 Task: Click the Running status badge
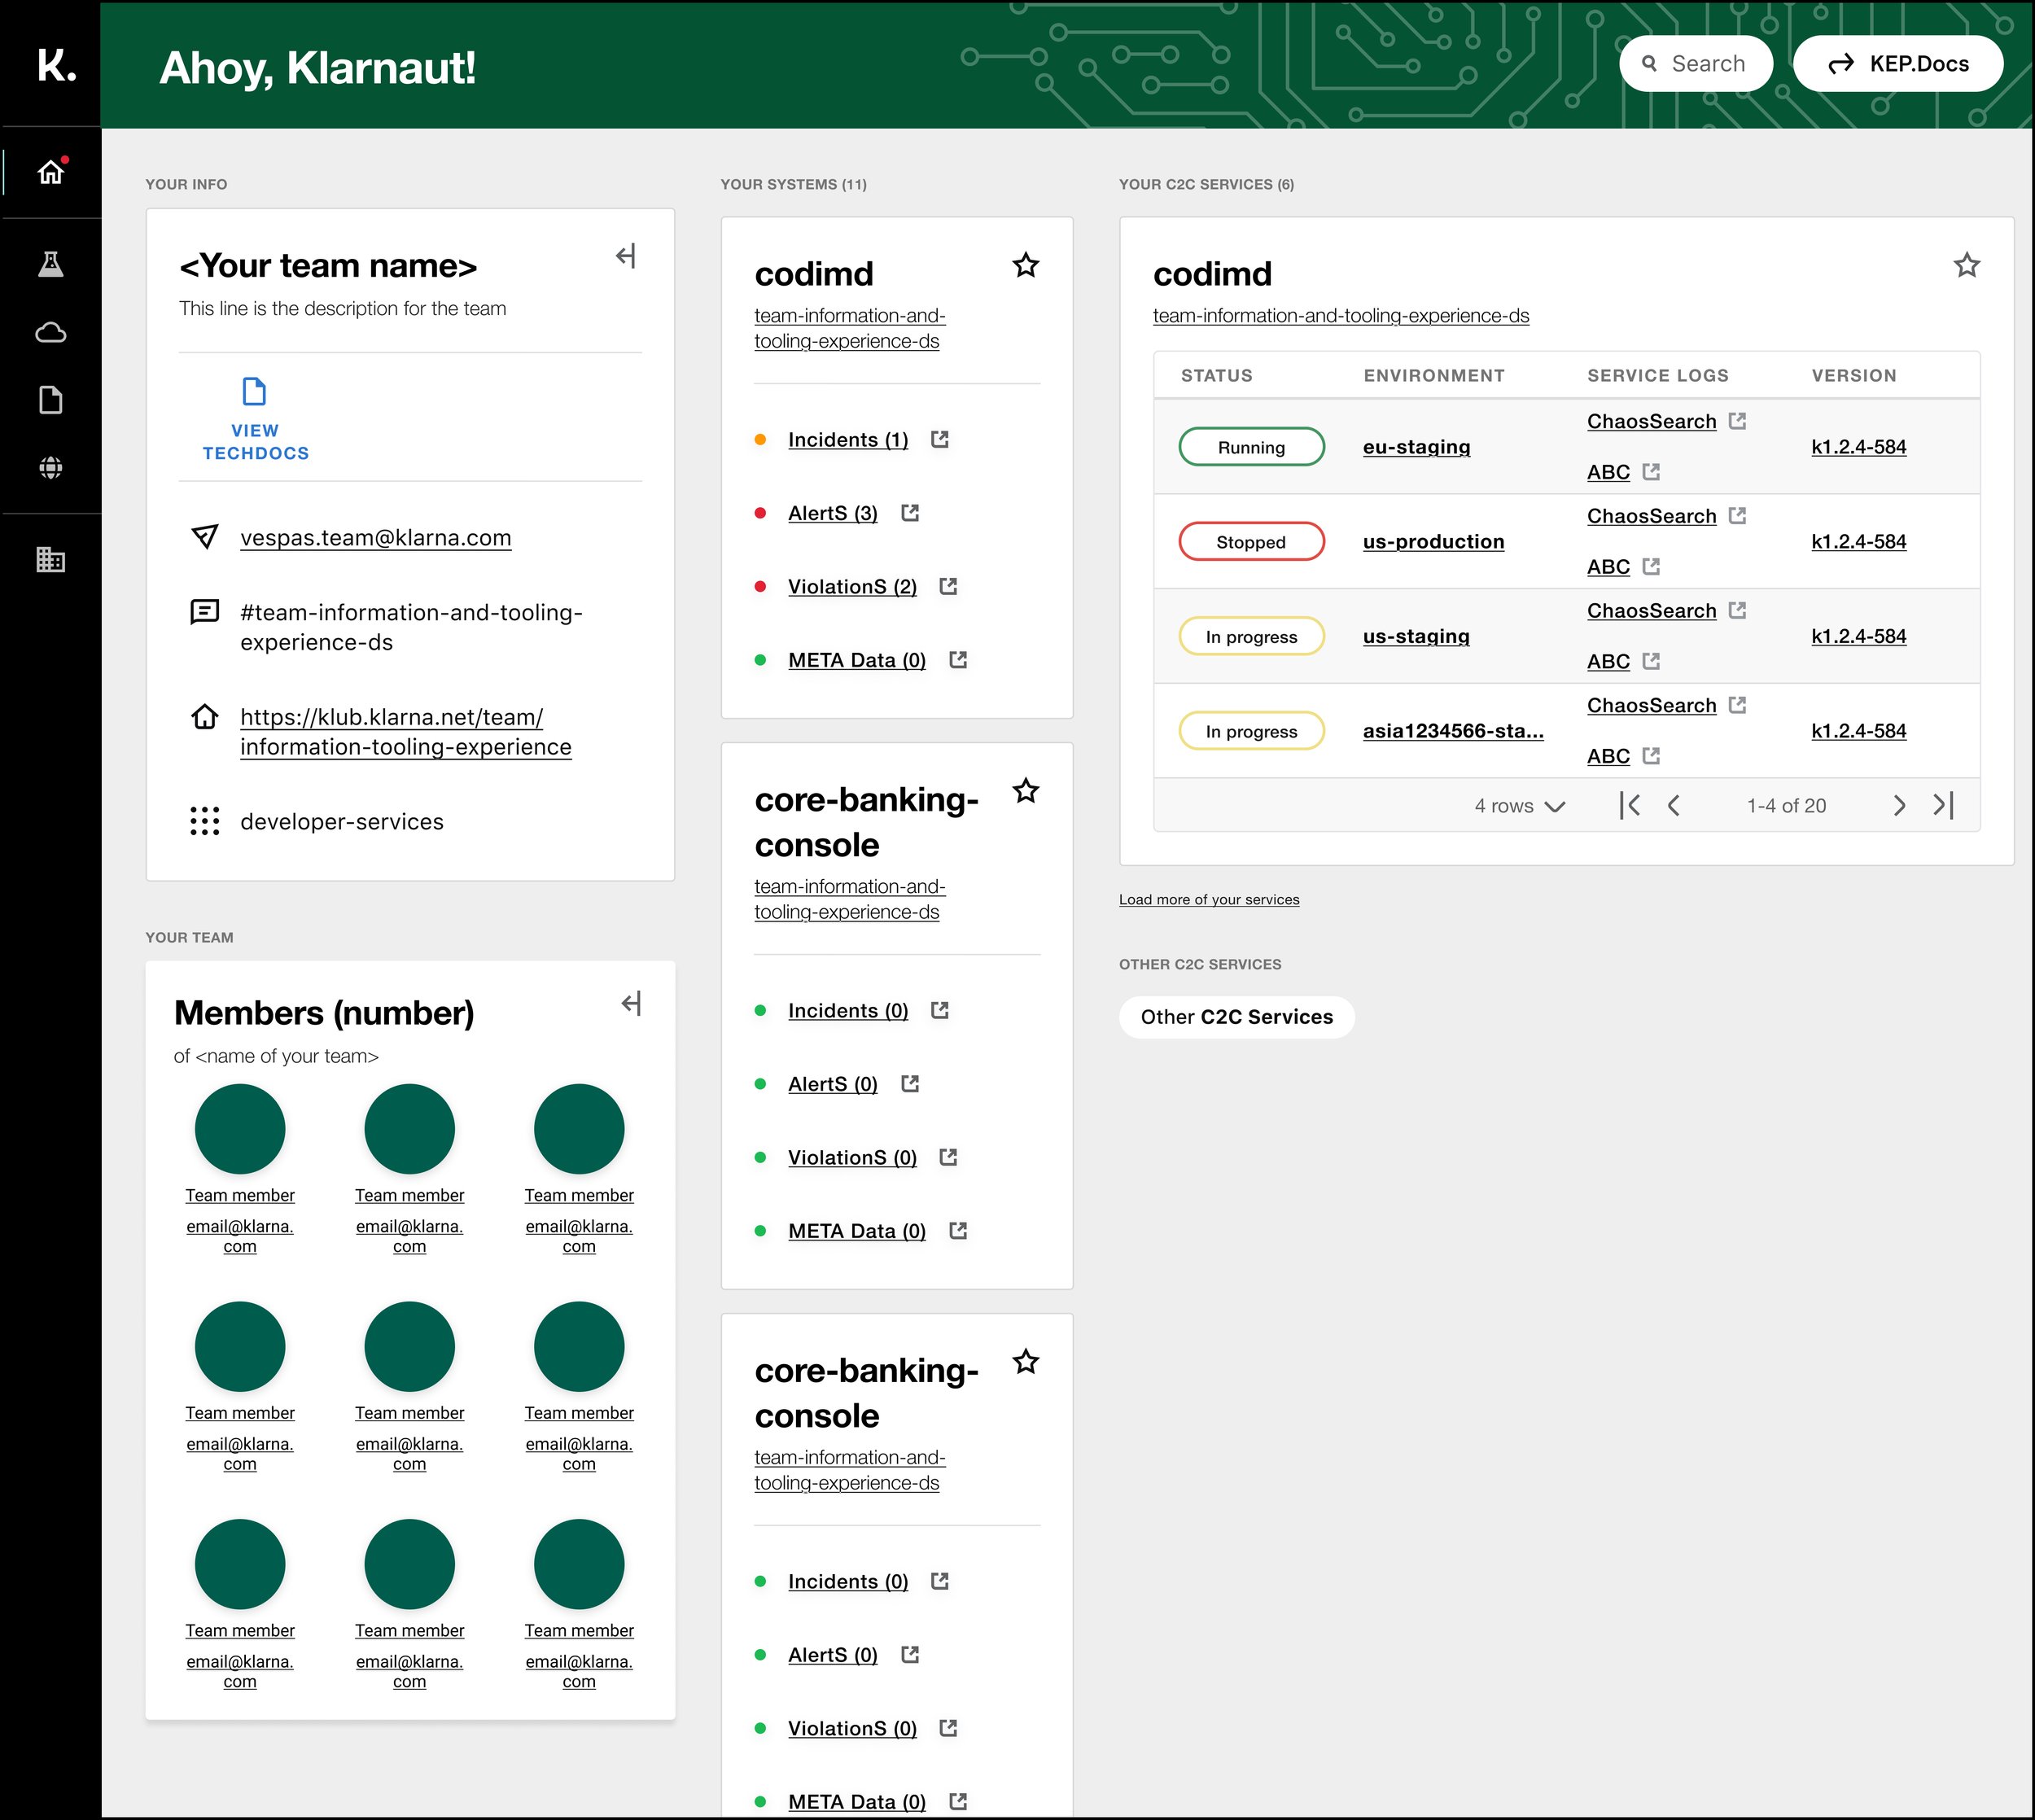coord(1252,447)
